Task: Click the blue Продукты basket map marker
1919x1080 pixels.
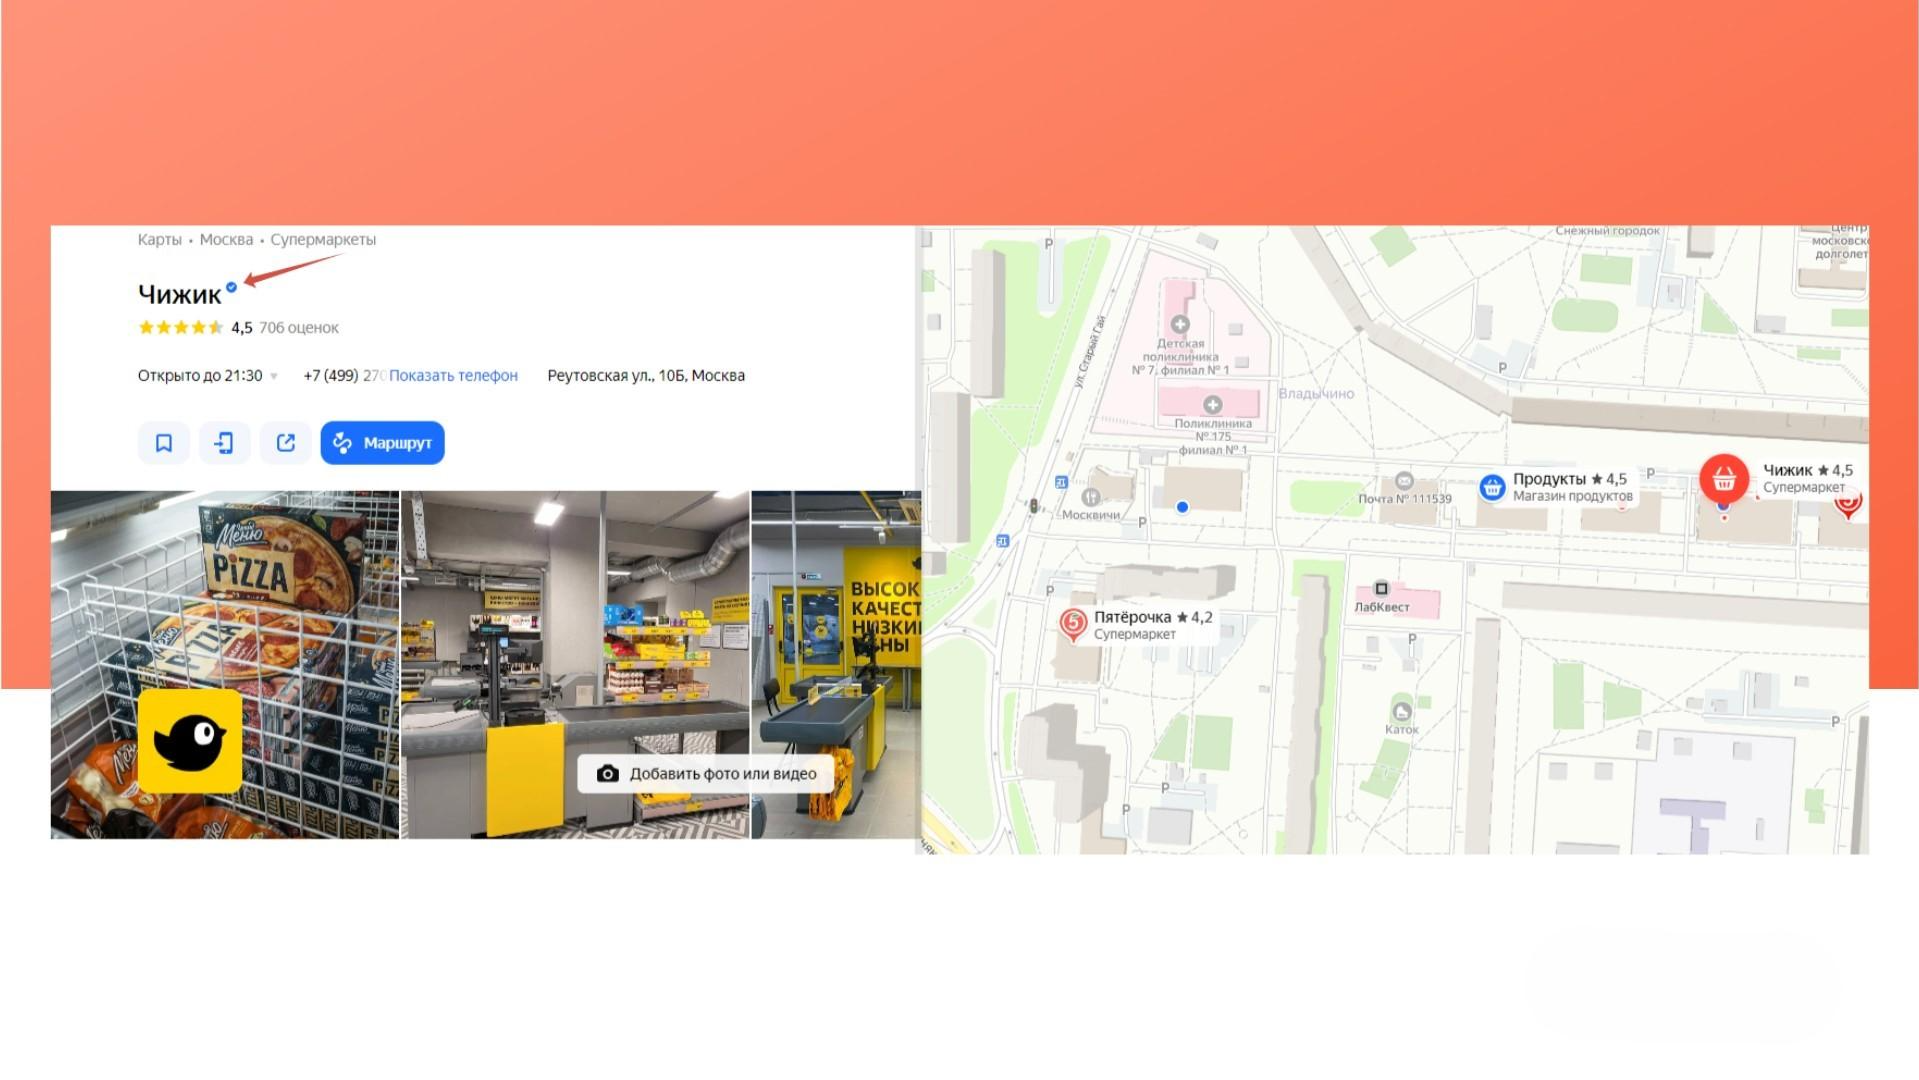Action: point(1492,487)
